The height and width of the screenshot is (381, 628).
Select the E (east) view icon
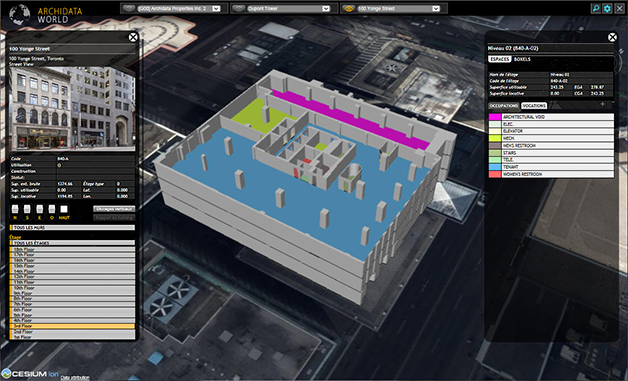click(x=40, y=210)
